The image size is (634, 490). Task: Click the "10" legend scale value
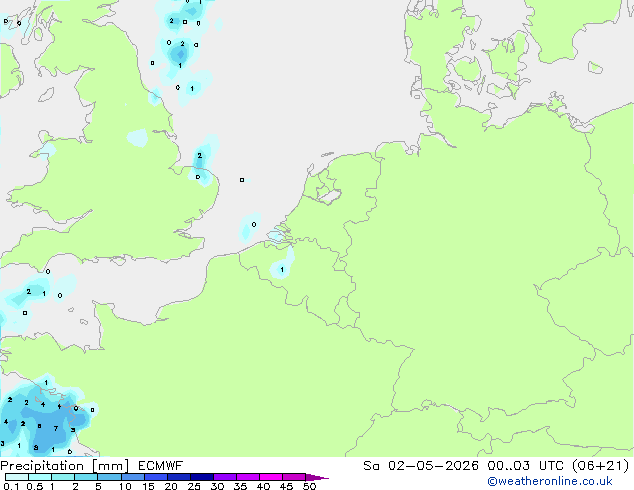(x=125, y=486)
